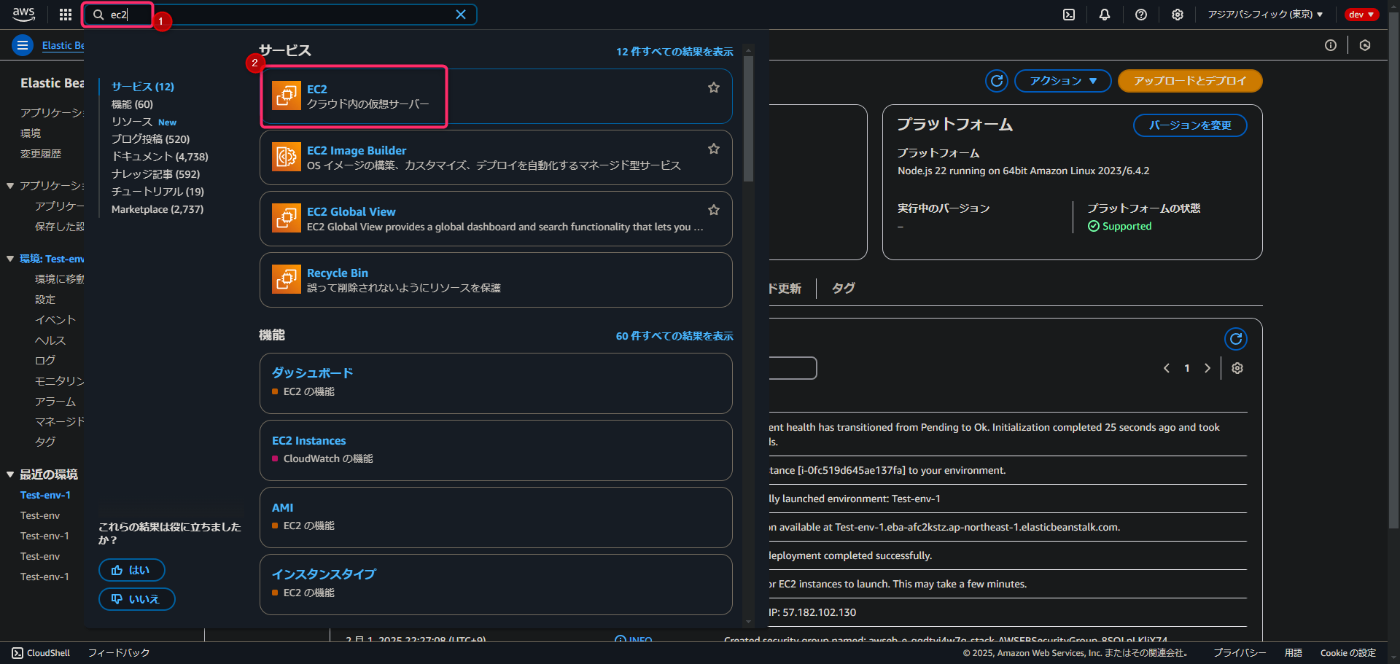Open events table preferences gear

pos(1237,368)
